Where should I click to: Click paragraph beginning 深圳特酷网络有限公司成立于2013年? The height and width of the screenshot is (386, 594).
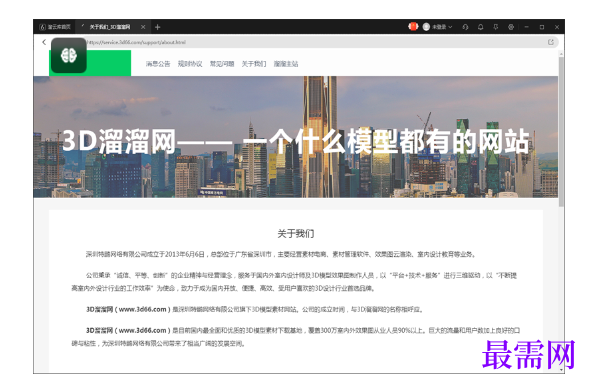pos(281,254)
